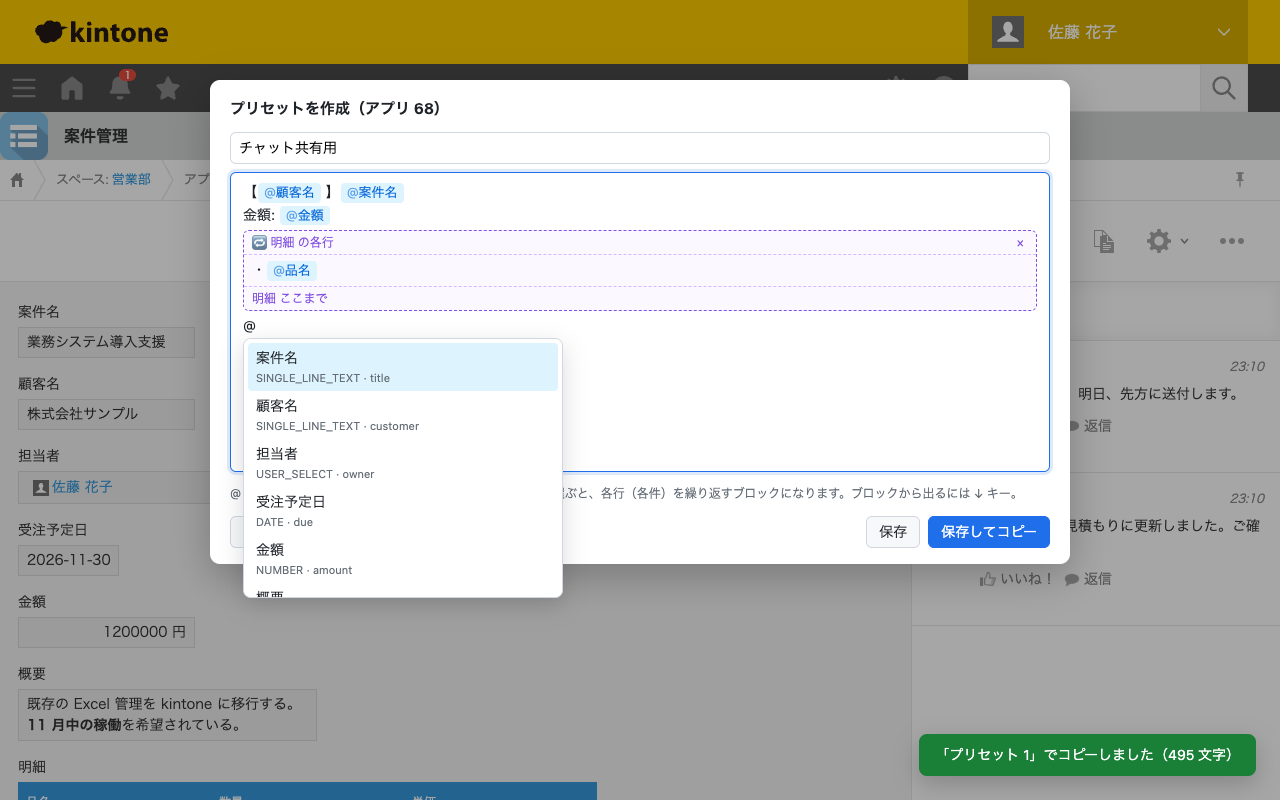Viewport: 1280px width, 800px height.
Task: Open the settings gear dropdown
Action: [x=1166, y=241]
